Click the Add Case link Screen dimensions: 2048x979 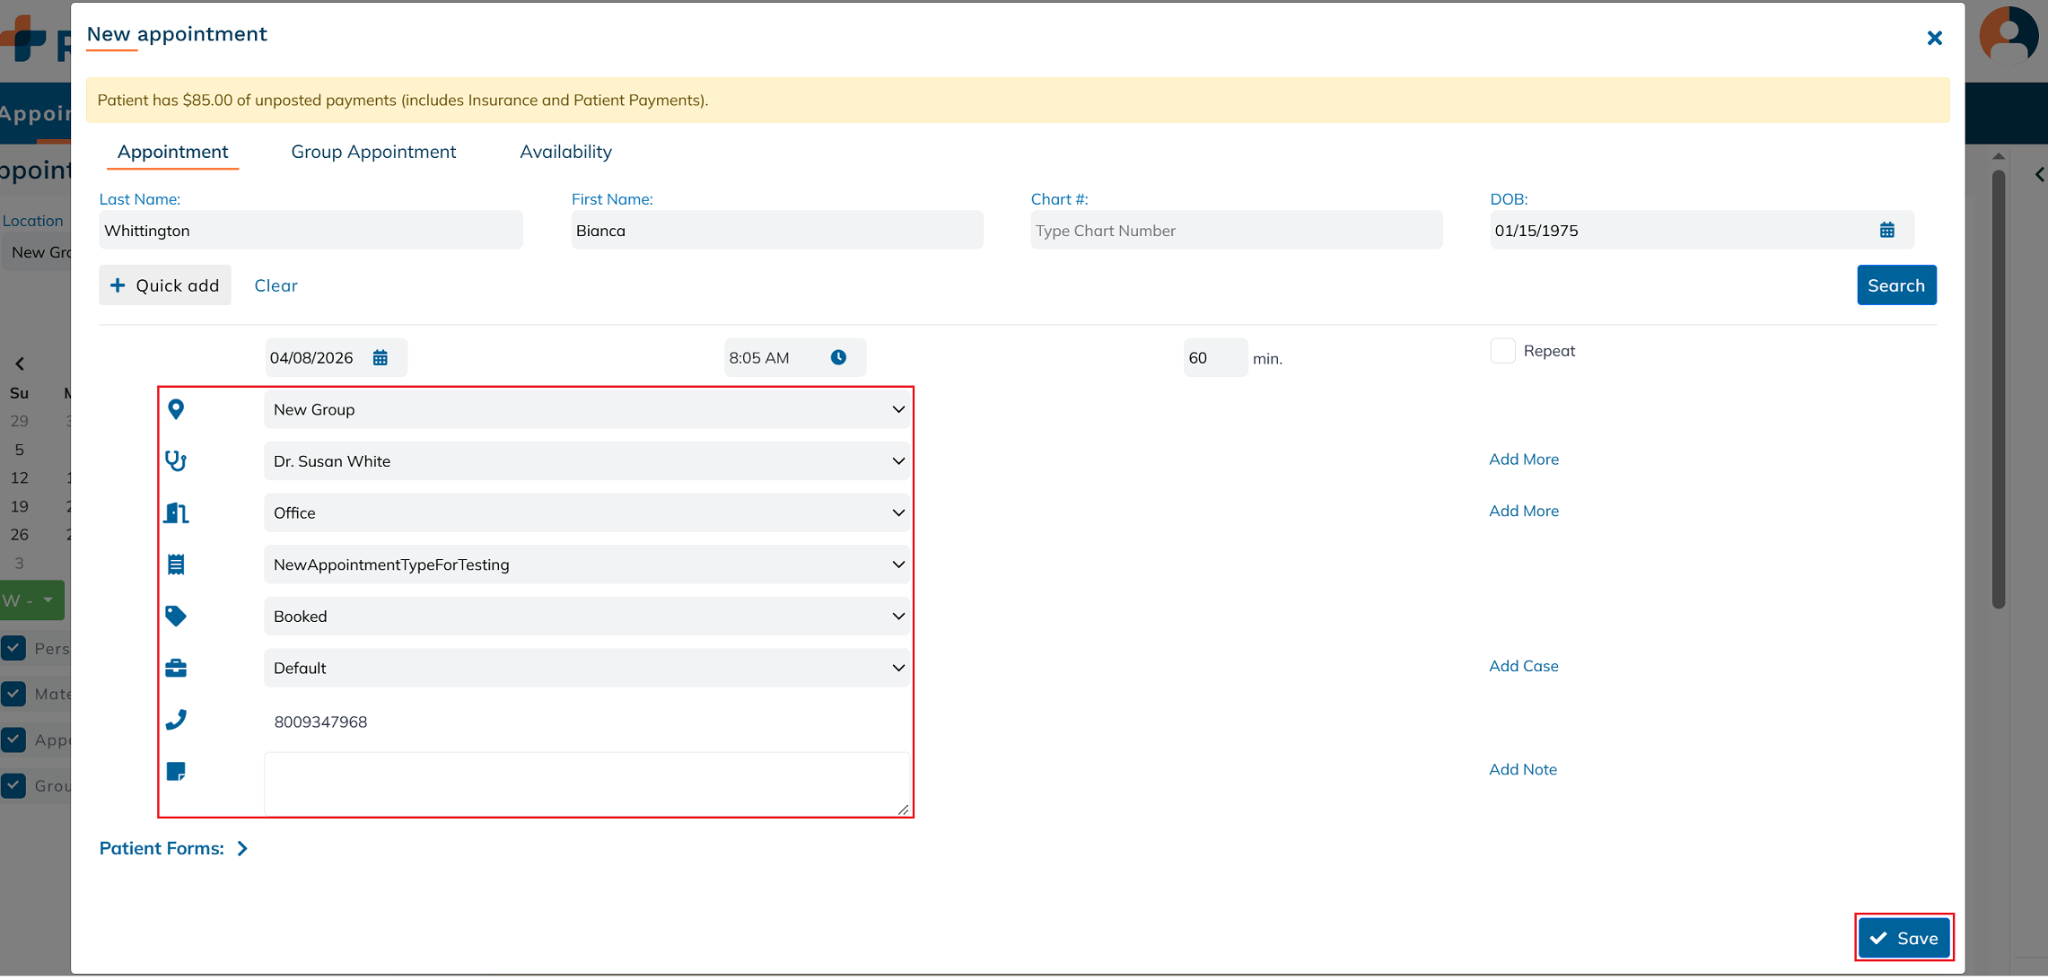pos(1523,666)
